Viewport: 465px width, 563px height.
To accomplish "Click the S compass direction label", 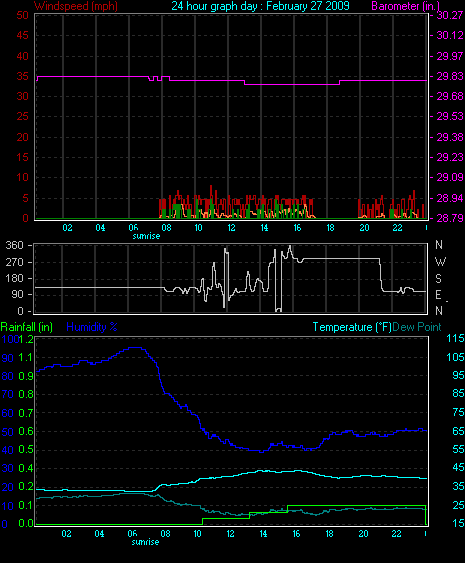I will coord(438,278).
